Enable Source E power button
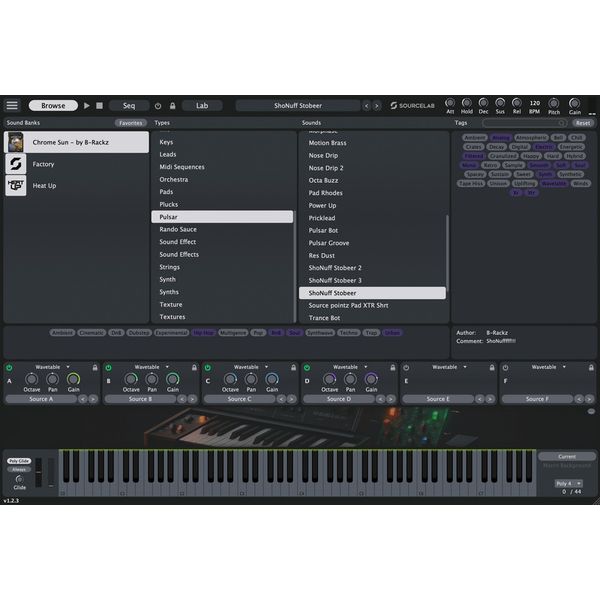Image resolution: width=600 pixels, height=600 pixels. (406, 368)
